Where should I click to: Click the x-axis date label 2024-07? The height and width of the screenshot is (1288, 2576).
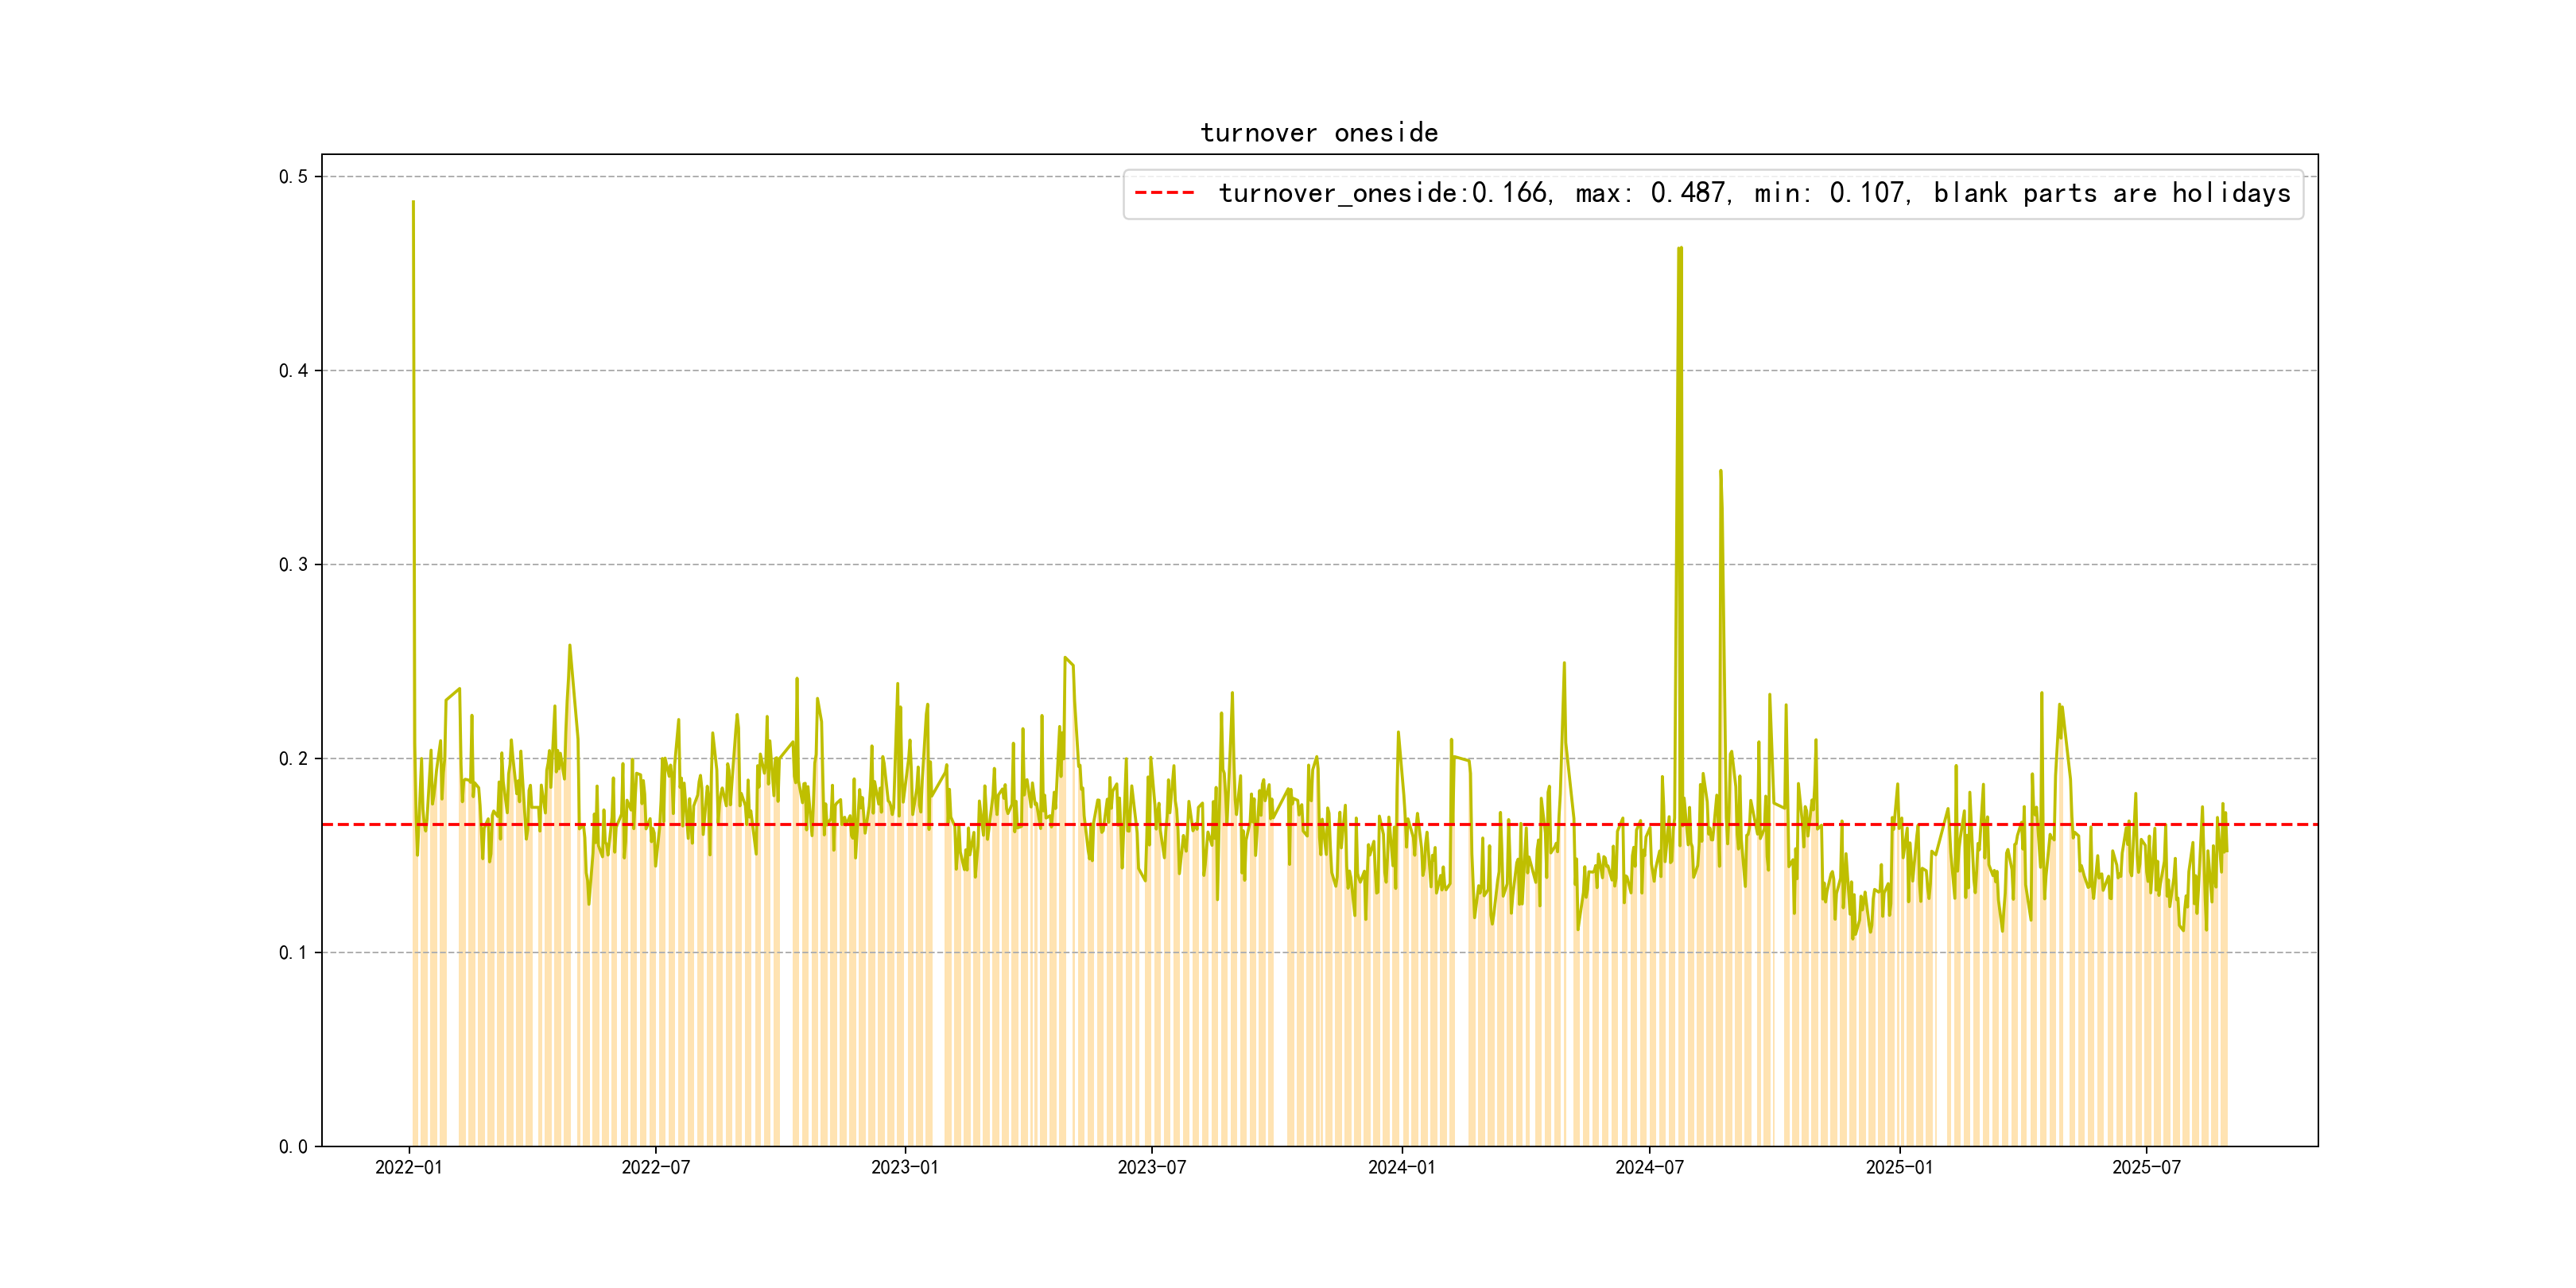coord(1649,1168)
